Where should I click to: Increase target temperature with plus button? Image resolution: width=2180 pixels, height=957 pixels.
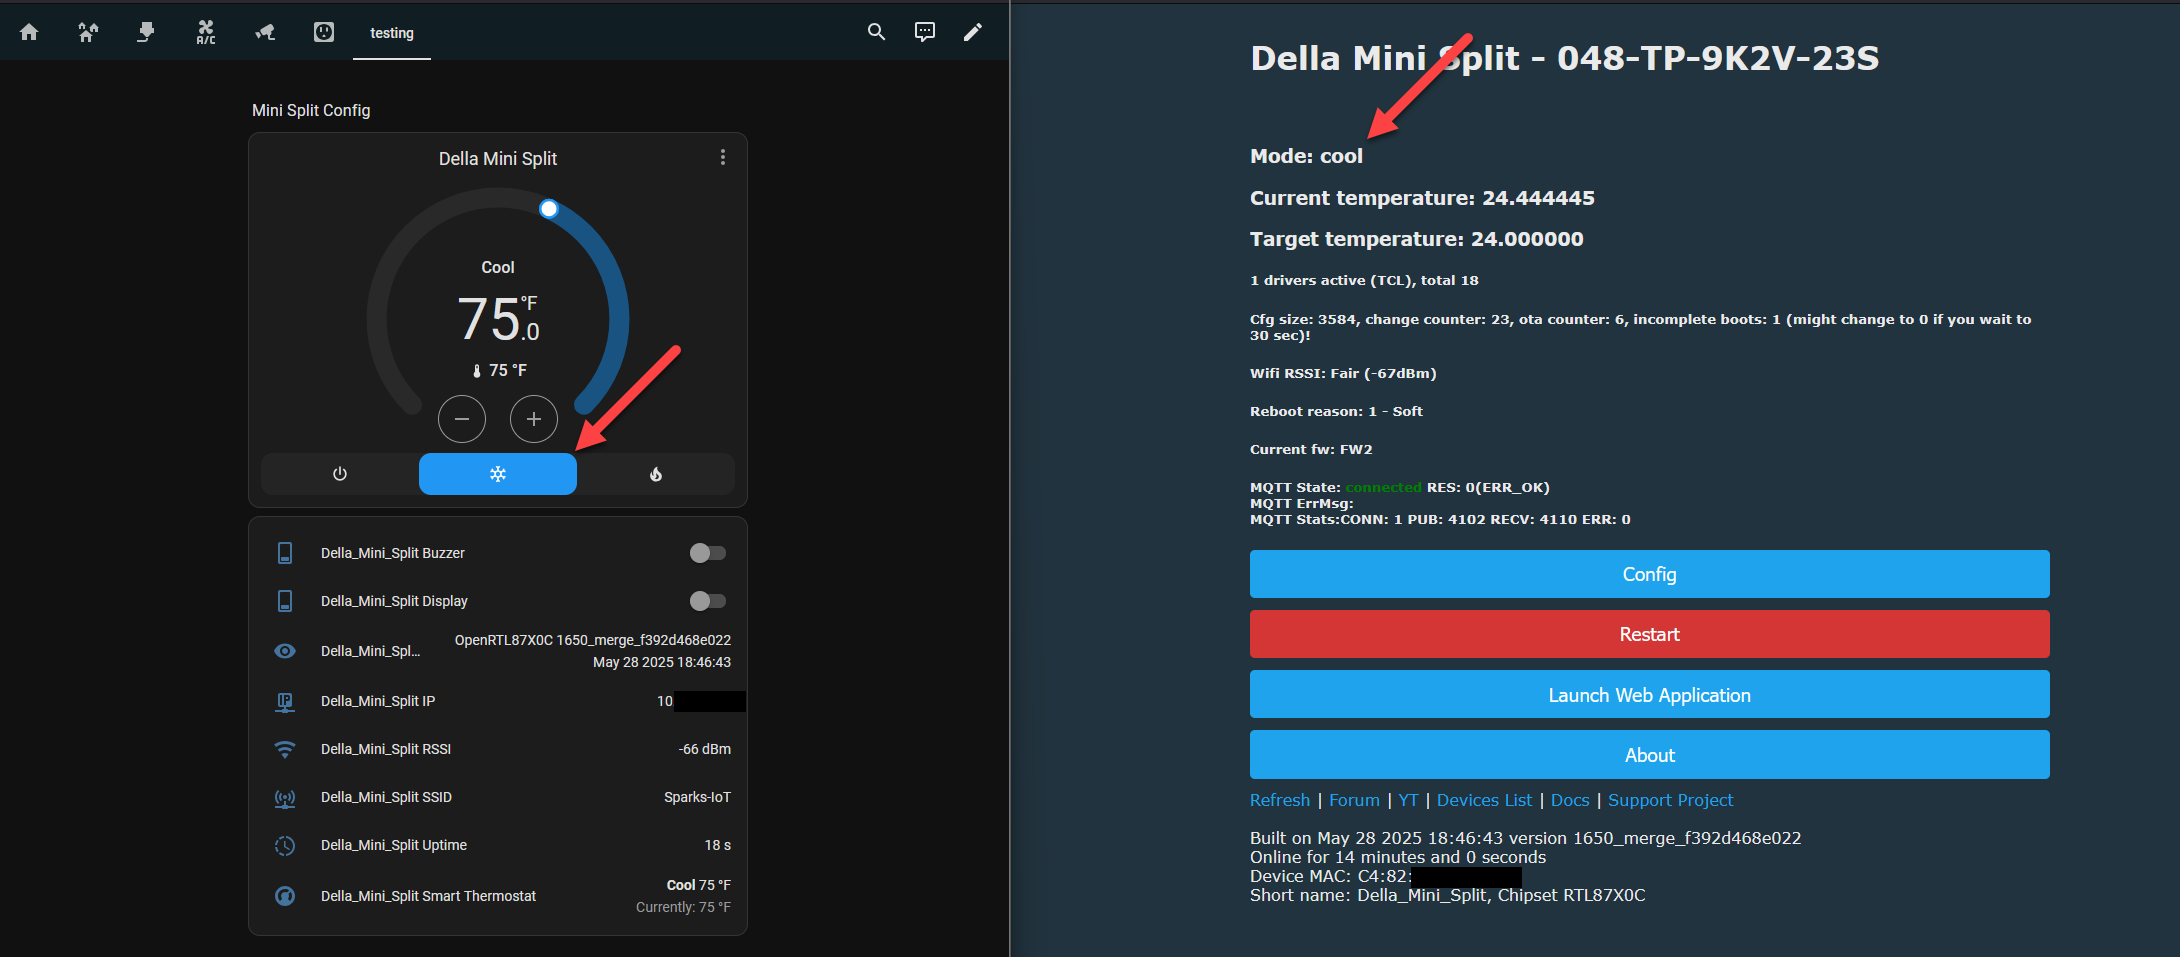pyautogui.click(x=534, y=419)
